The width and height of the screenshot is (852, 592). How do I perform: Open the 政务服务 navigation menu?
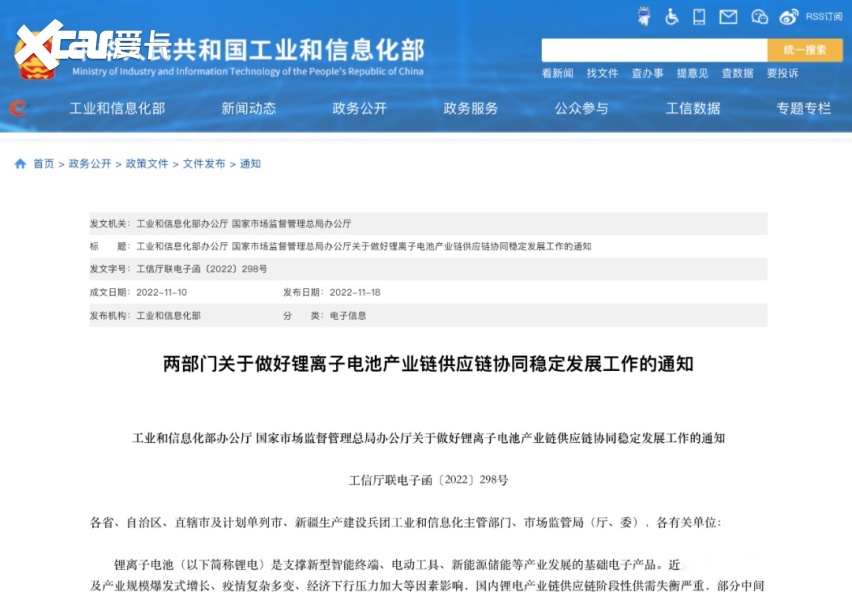pyautogui.click(x=470, y=108)
